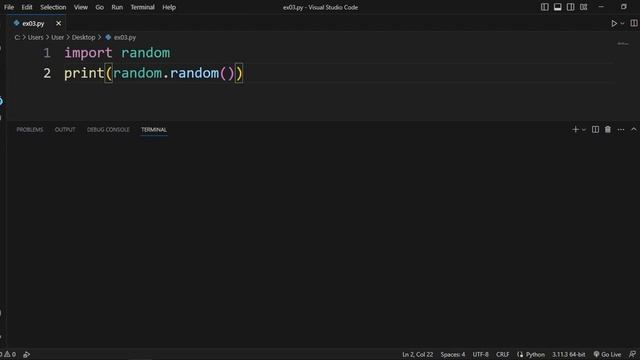Open the Terminal menu
Viewport: 640px width, 360px height.
pyautogui.click(x=142, y=7)
